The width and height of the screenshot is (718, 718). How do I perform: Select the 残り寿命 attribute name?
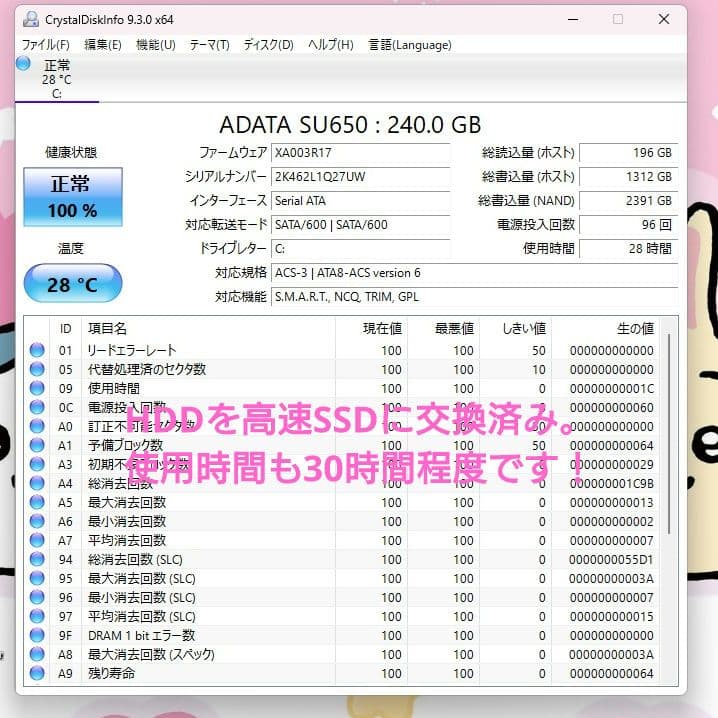[x=111, y=673]
